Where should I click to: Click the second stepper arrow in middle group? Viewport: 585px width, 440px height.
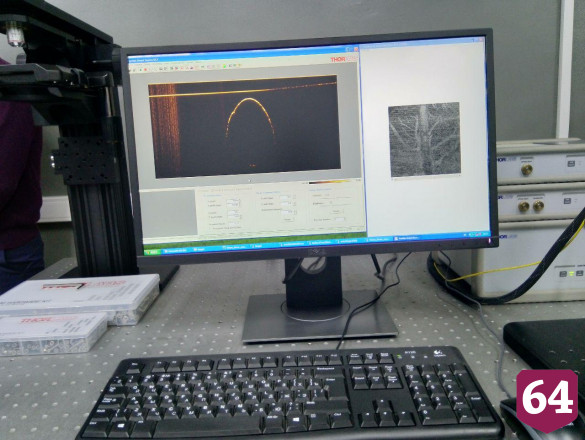pos(295,204)
